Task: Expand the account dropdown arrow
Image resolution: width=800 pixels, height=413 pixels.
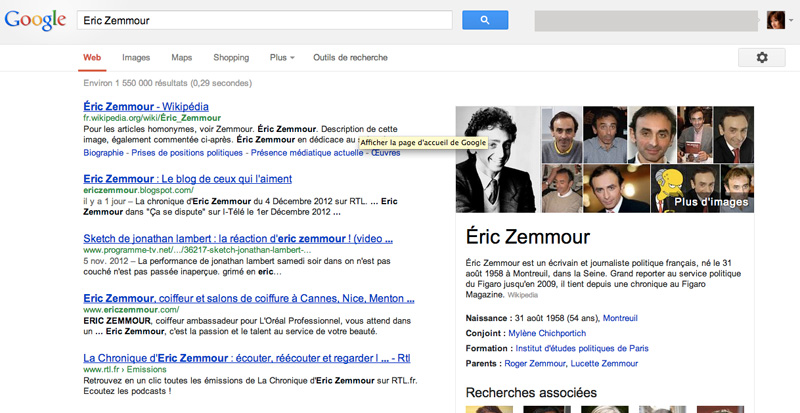Action: [791, 20]
